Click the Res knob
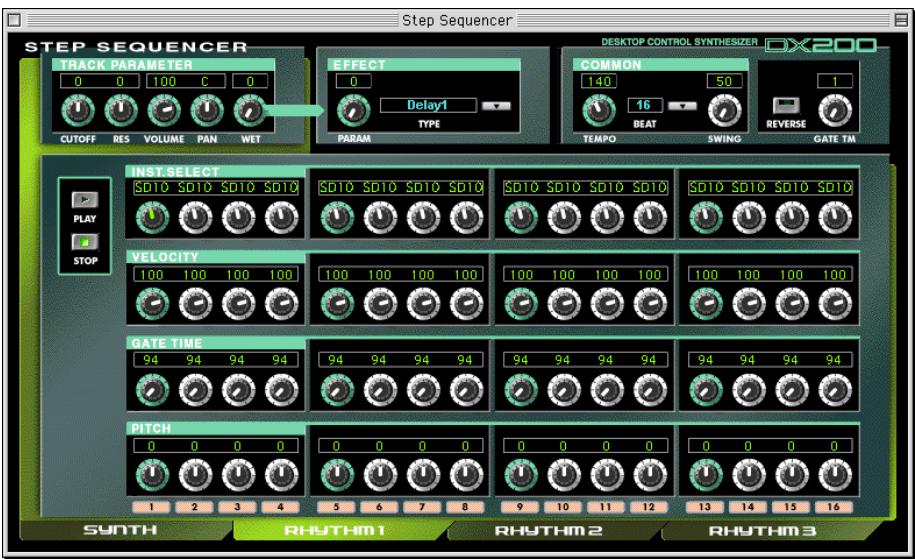Image resolution: width=915 pixels, height=559 pixels. pos(121,111)
